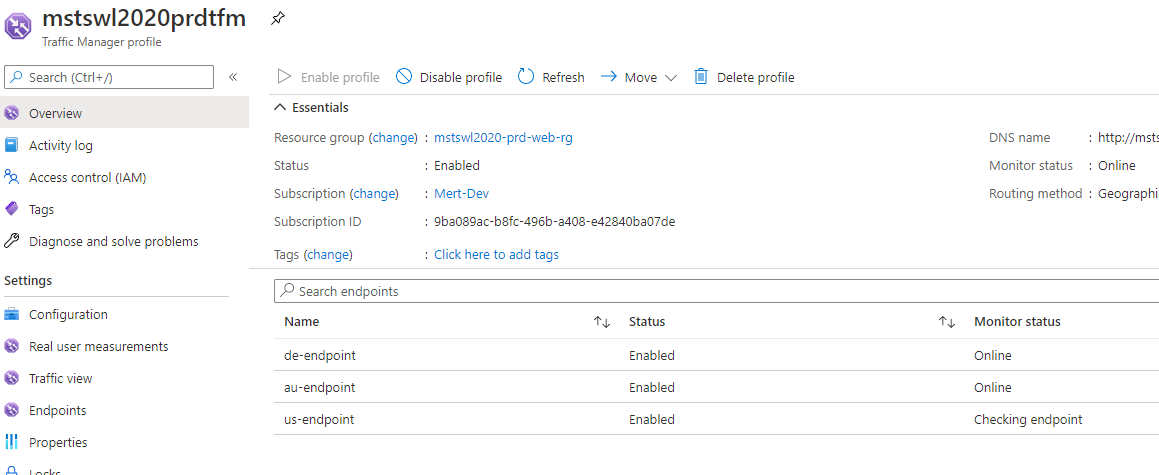Screen dimensions: 1159x475
Task: Click the Settings section heading
Action: coord(28,281)
